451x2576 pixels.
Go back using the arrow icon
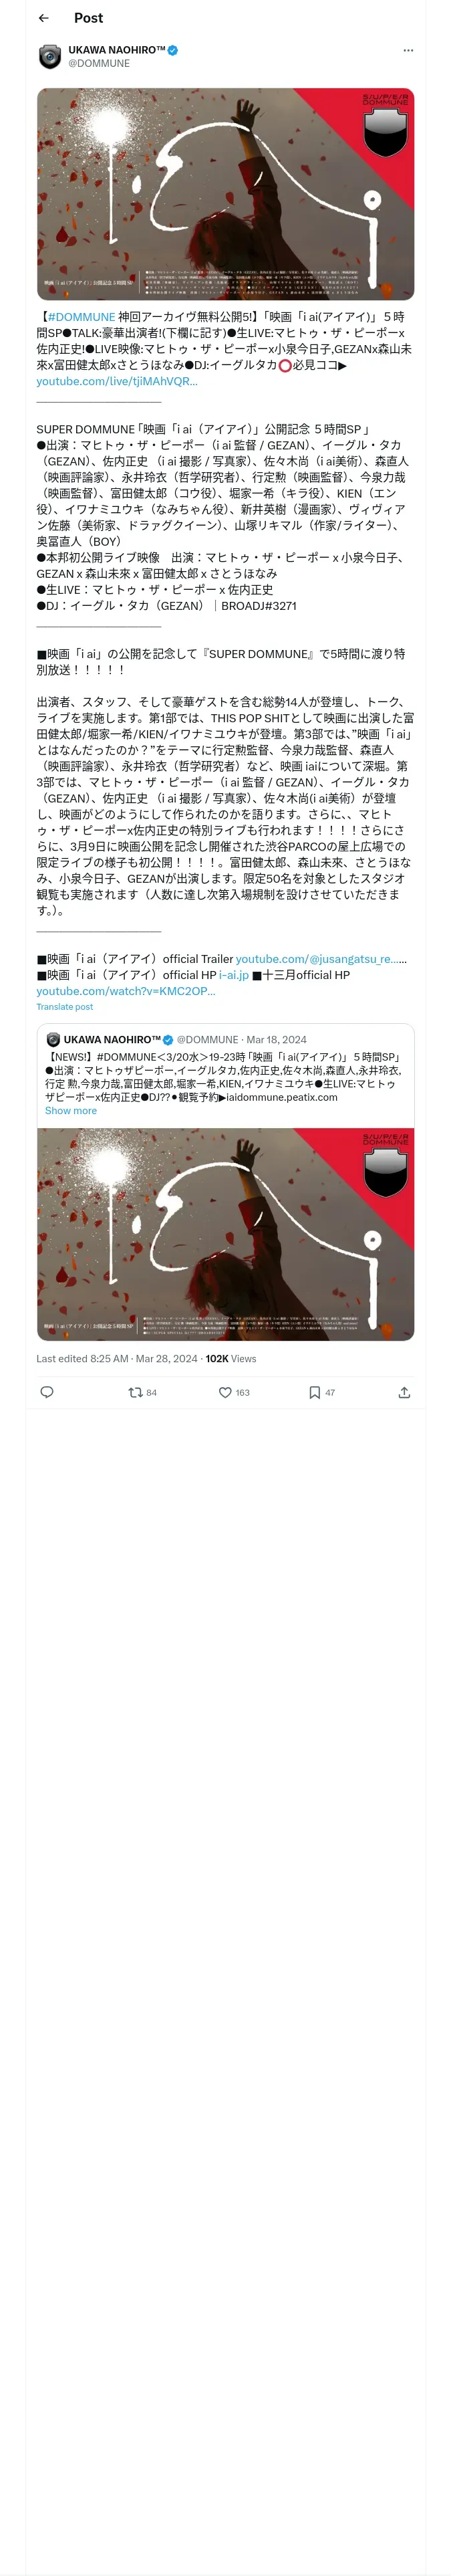(x=43, y=18)
